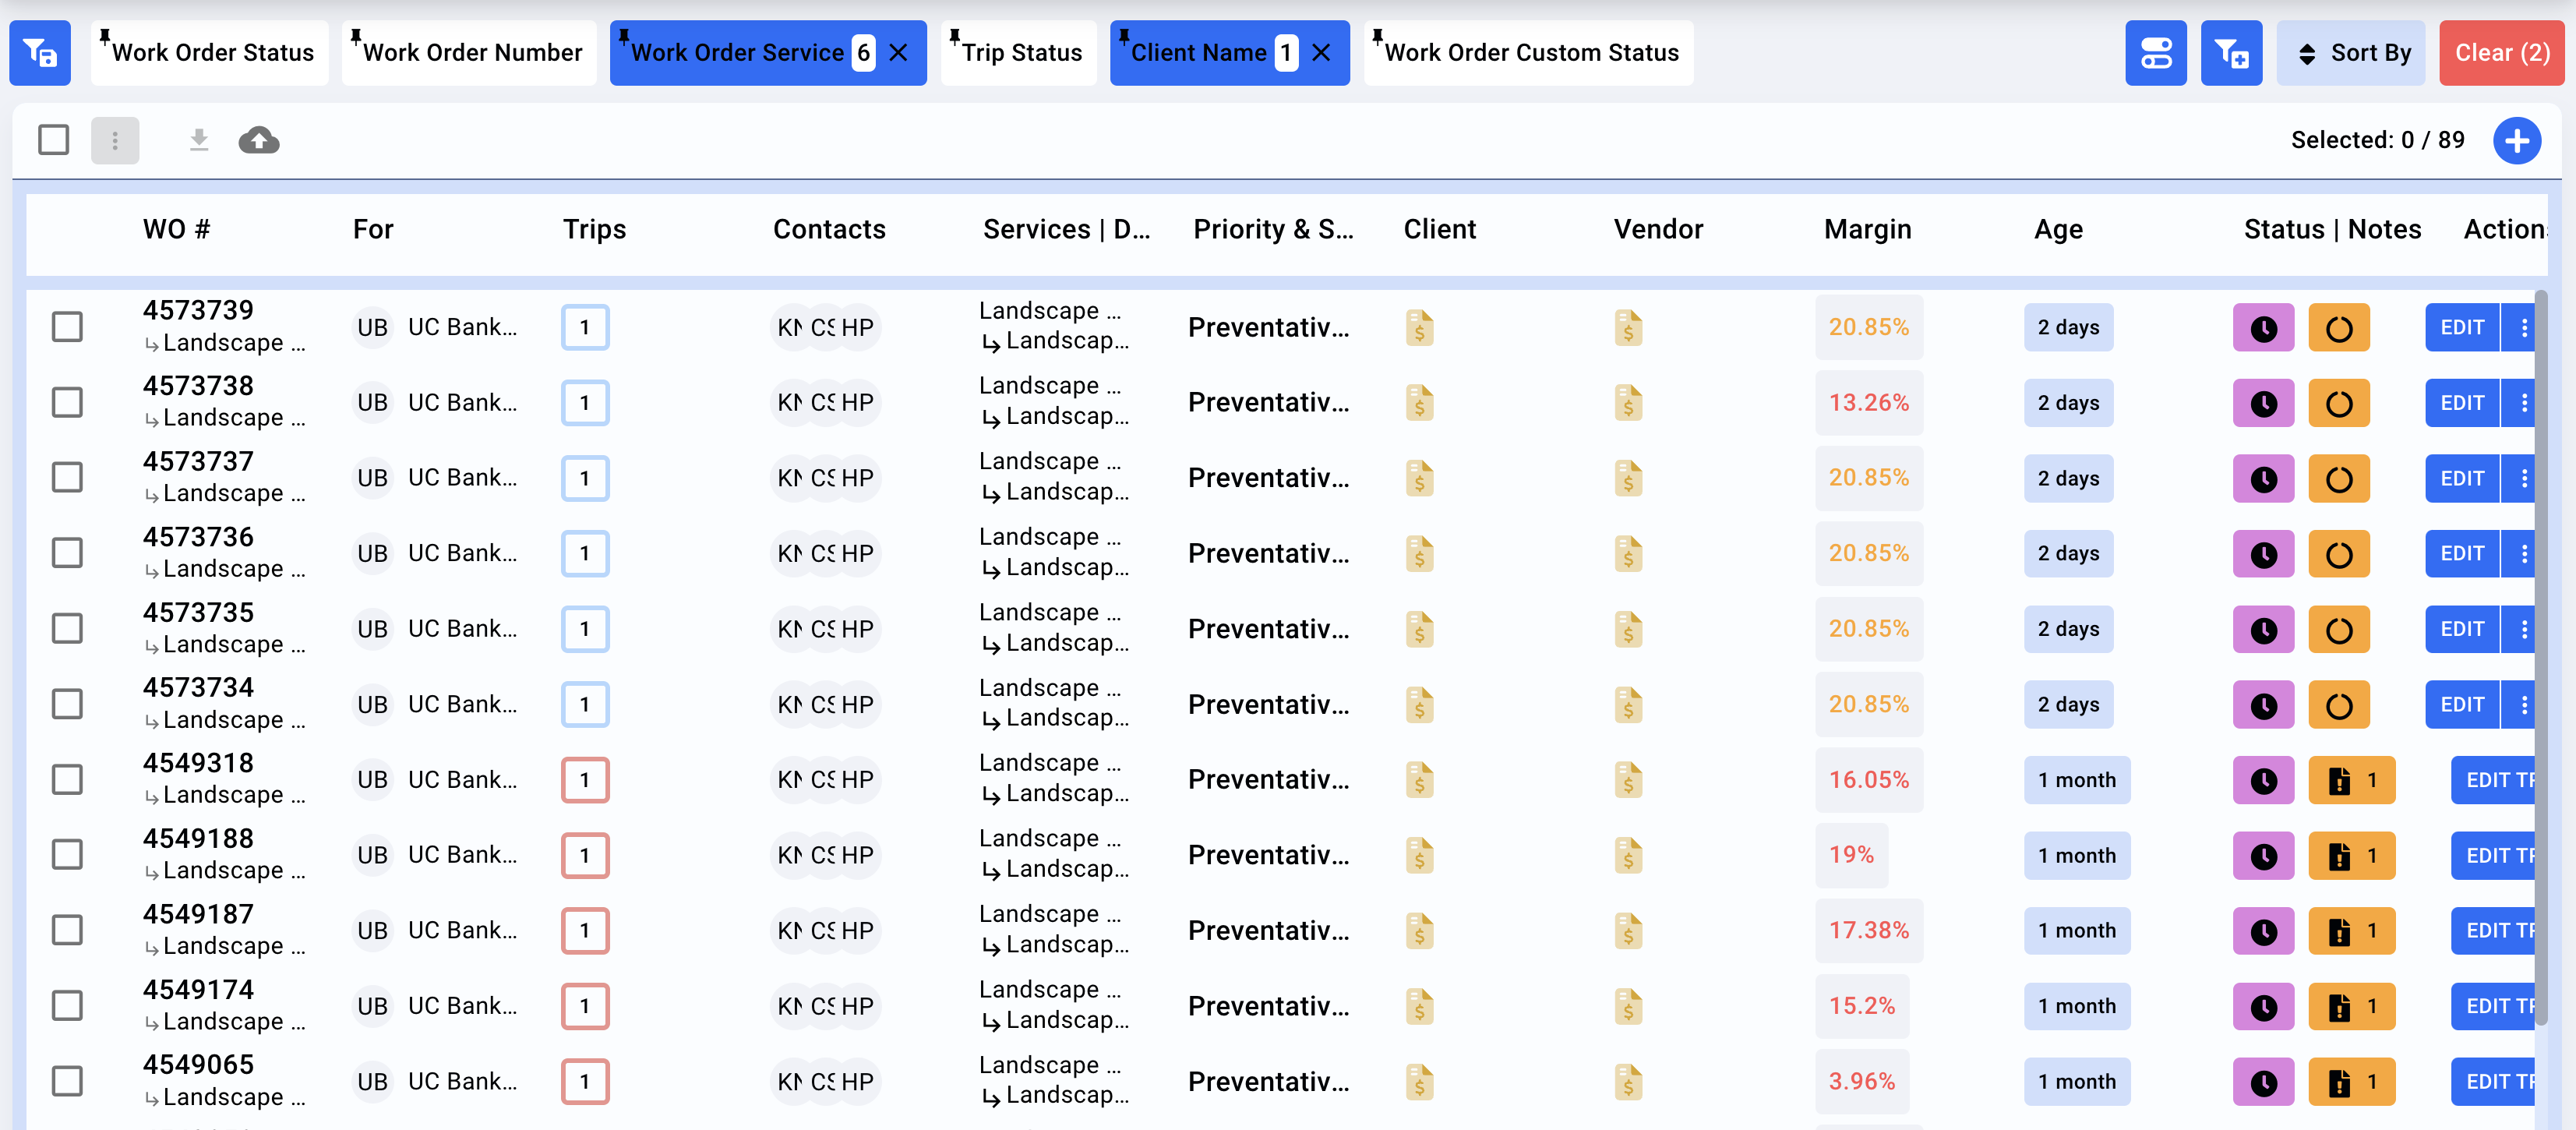Click the orange pending-status icon on WO 4573738
This screenshot has width=2576, height=1130.
(2339, 402)
